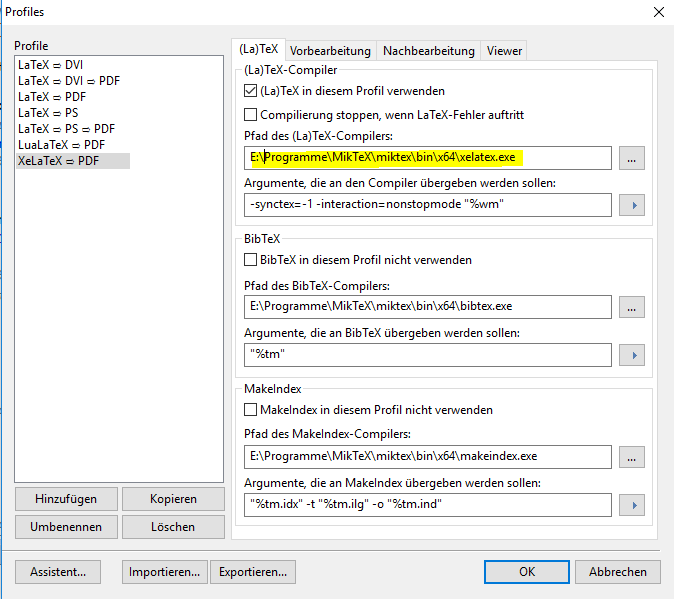Click browse button for BibTeX compiler path

630,307
